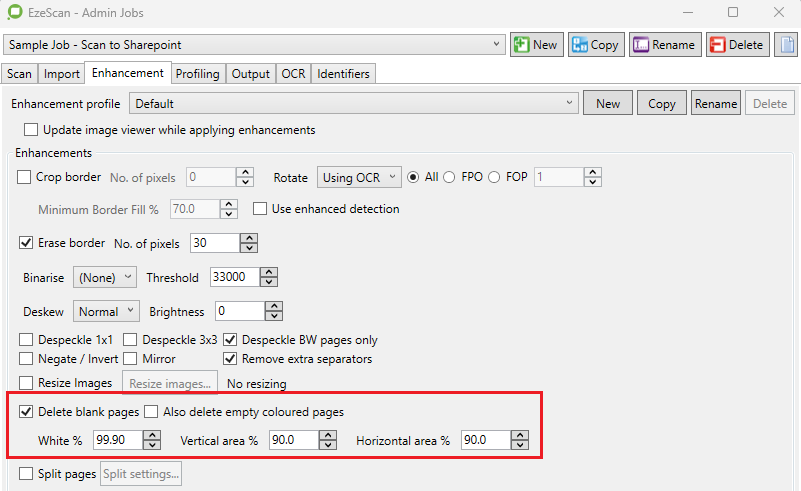Decrease the Erase border pixels with down arrow
The height and width of the screenshot is (491, 801).
click(249, 248)
